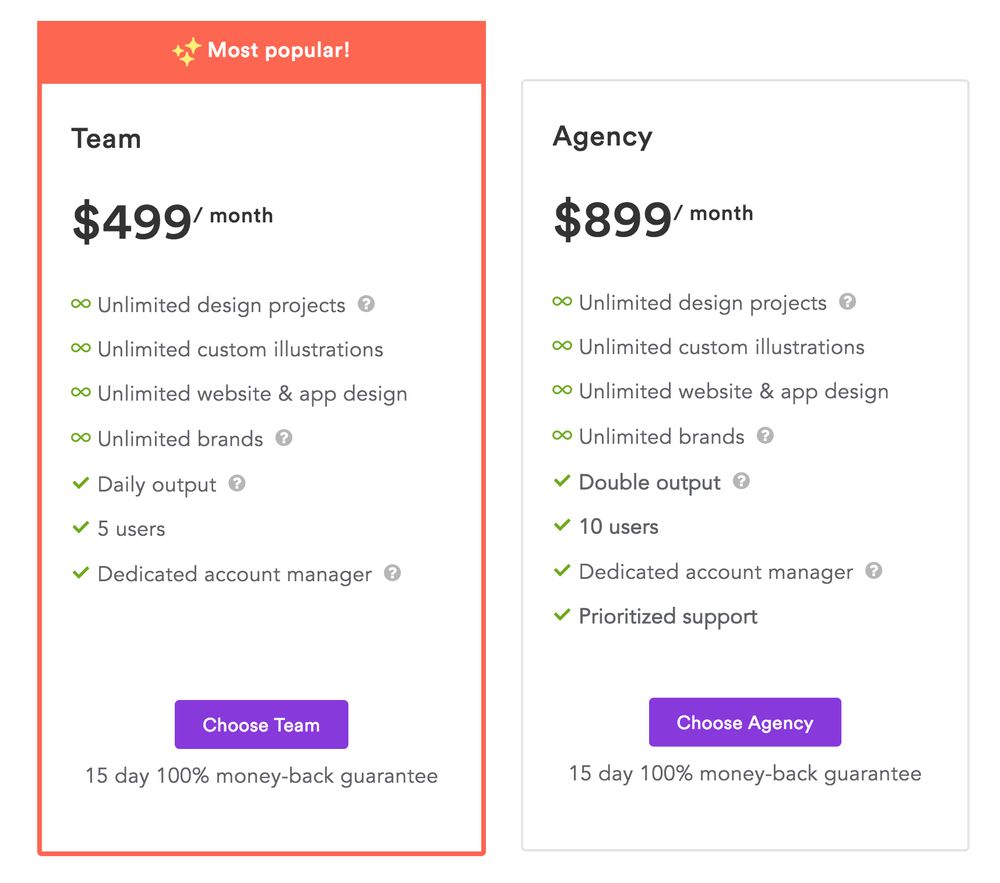1000x883 pixels.
Task: Open Double output help tooltip icon
Action: tap(741, 480)
